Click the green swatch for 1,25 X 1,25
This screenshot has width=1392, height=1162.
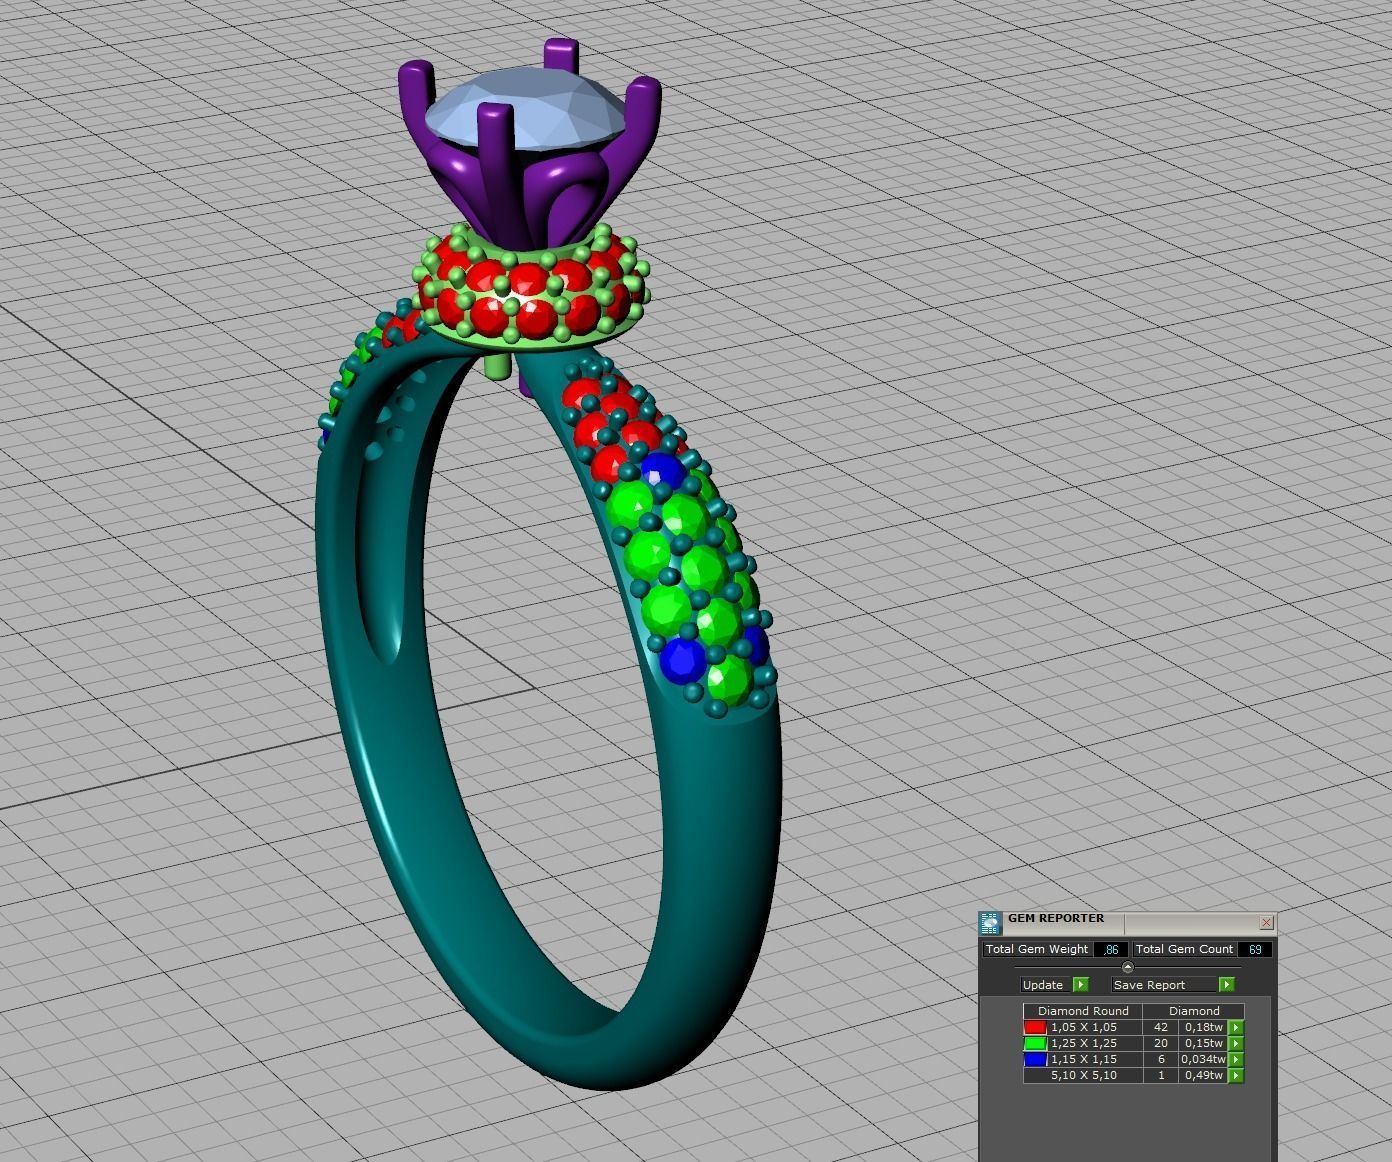(x=1035, y=1043)
